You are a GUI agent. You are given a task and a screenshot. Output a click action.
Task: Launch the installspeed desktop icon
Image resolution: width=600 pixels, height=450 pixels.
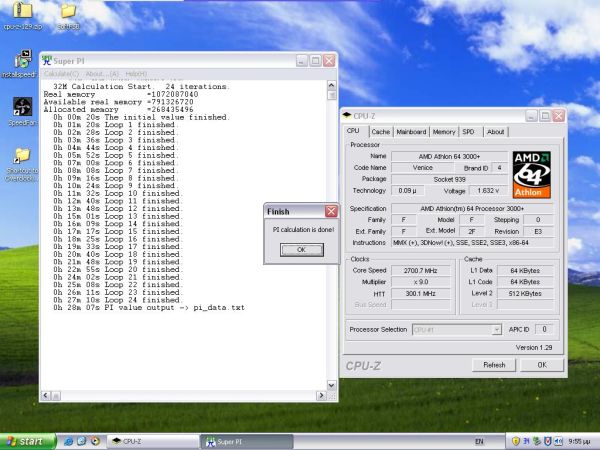(x=22, y=59)
